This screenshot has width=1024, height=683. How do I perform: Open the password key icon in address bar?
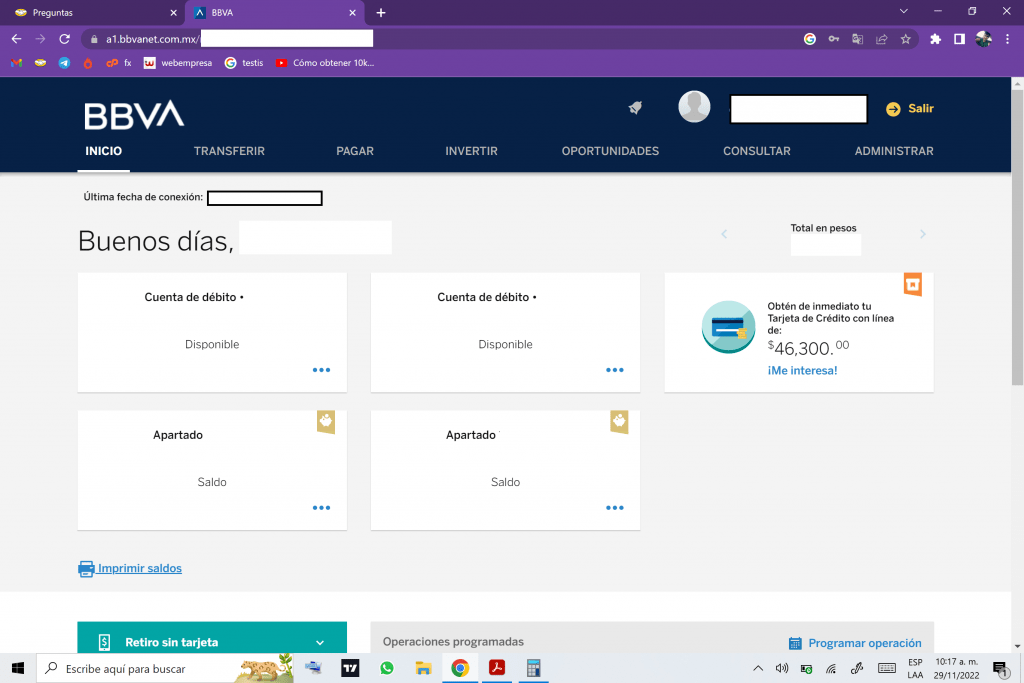pyautogui.click(x=834, y=39)
